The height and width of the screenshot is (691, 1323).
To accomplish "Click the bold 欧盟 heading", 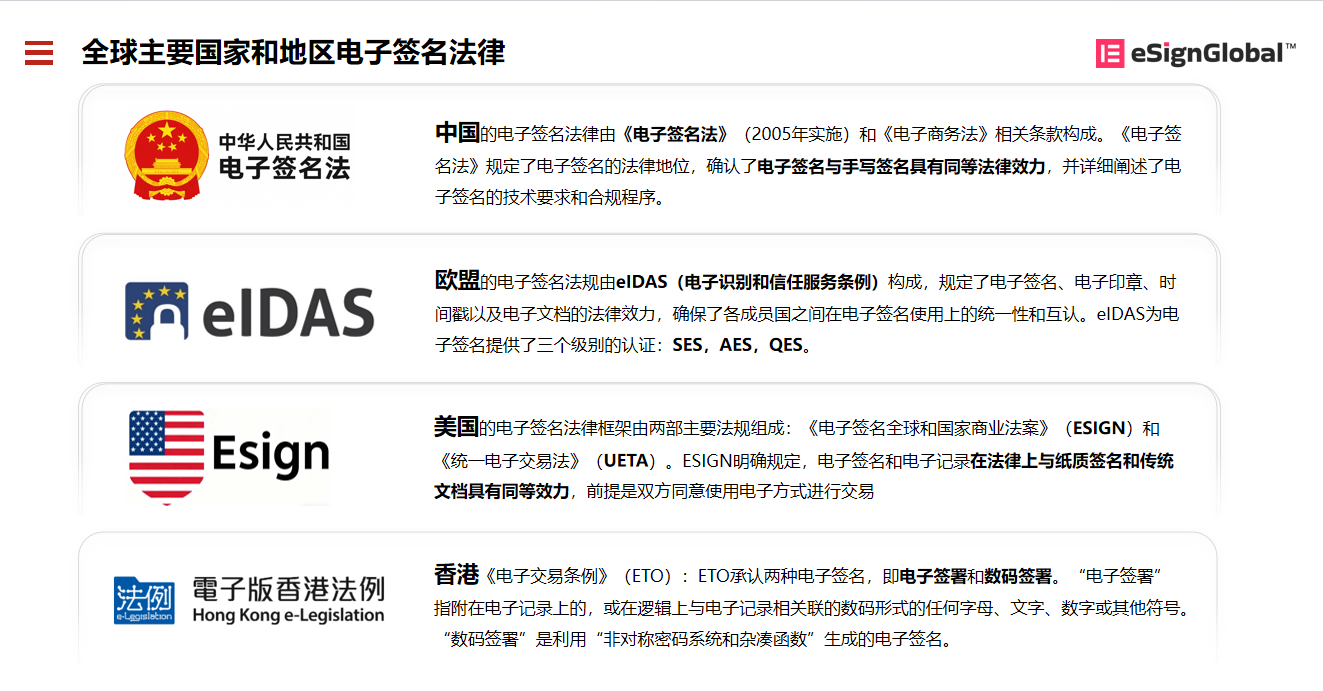I will pos(457,281).
